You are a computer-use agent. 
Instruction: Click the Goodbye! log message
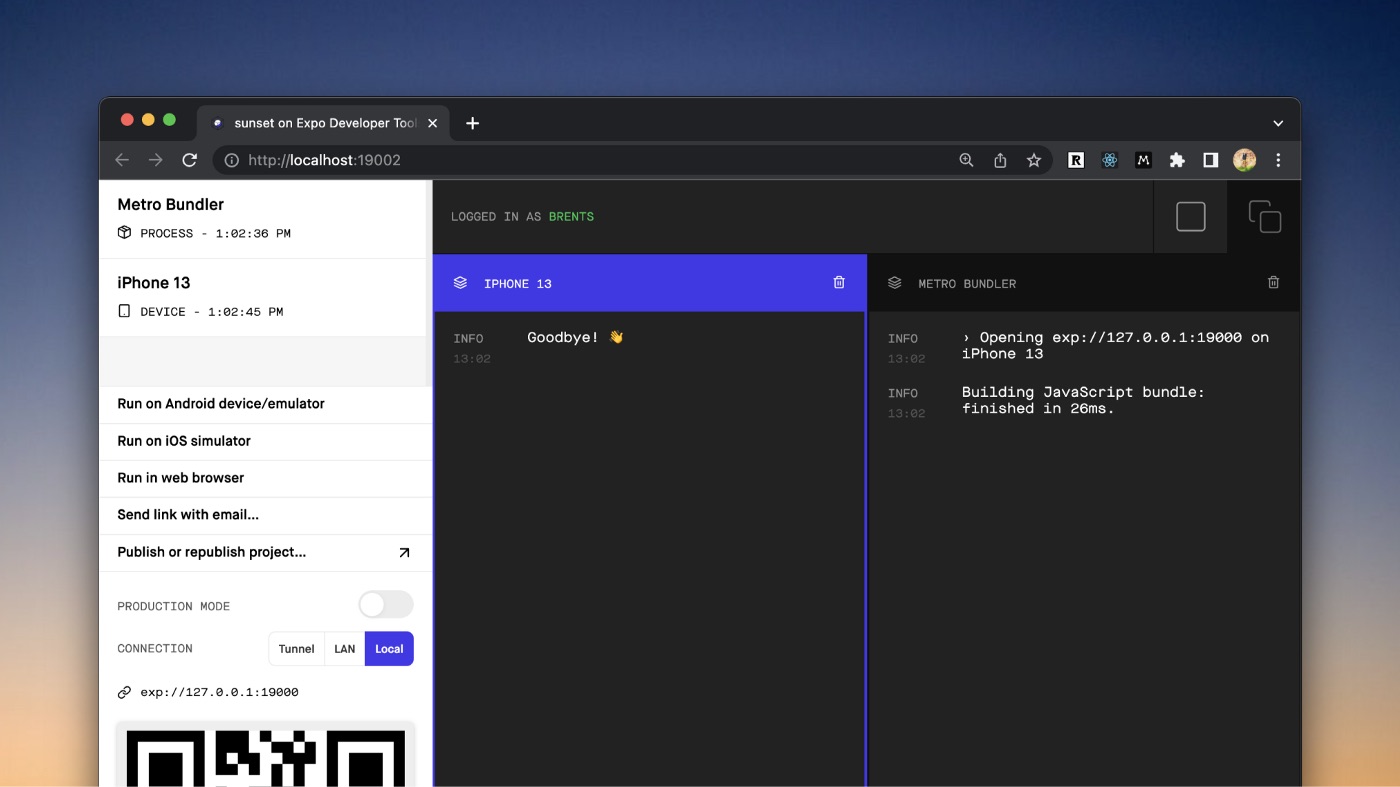click(575, 338)
